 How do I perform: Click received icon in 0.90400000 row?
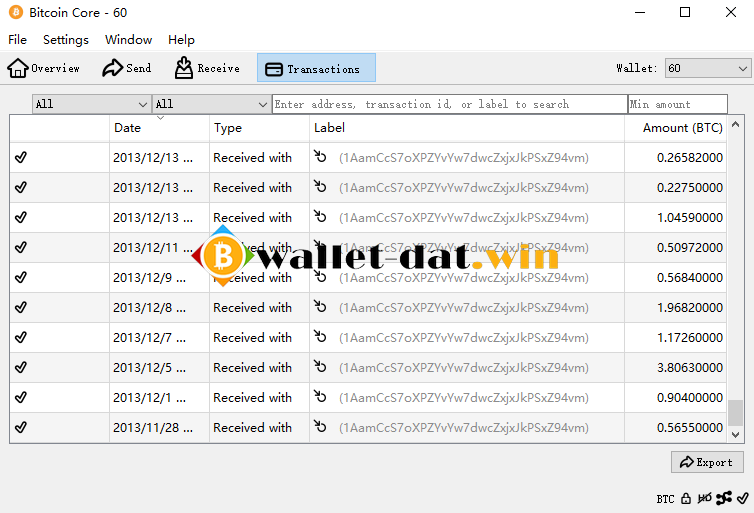320,397
